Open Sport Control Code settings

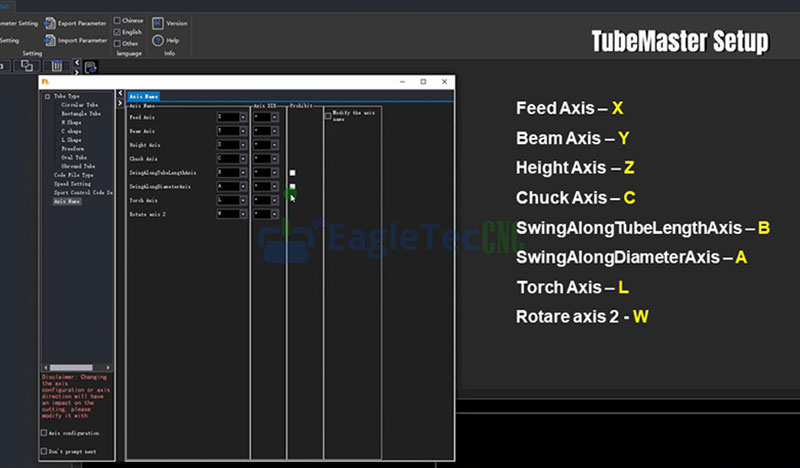pyautogui.click(x=83, y=192)
